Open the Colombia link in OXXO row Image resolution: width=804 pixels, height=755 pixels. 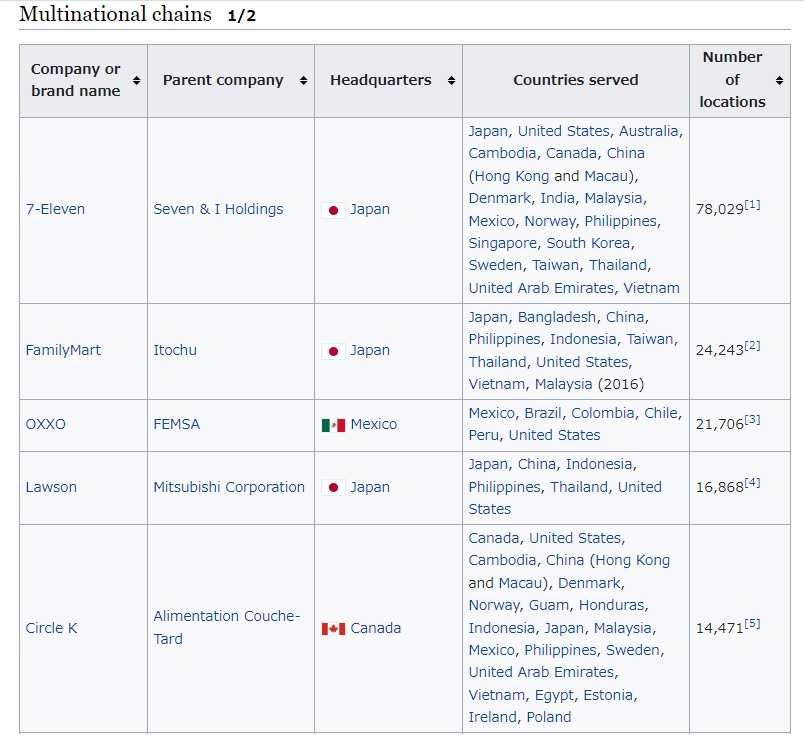point(603,413)
